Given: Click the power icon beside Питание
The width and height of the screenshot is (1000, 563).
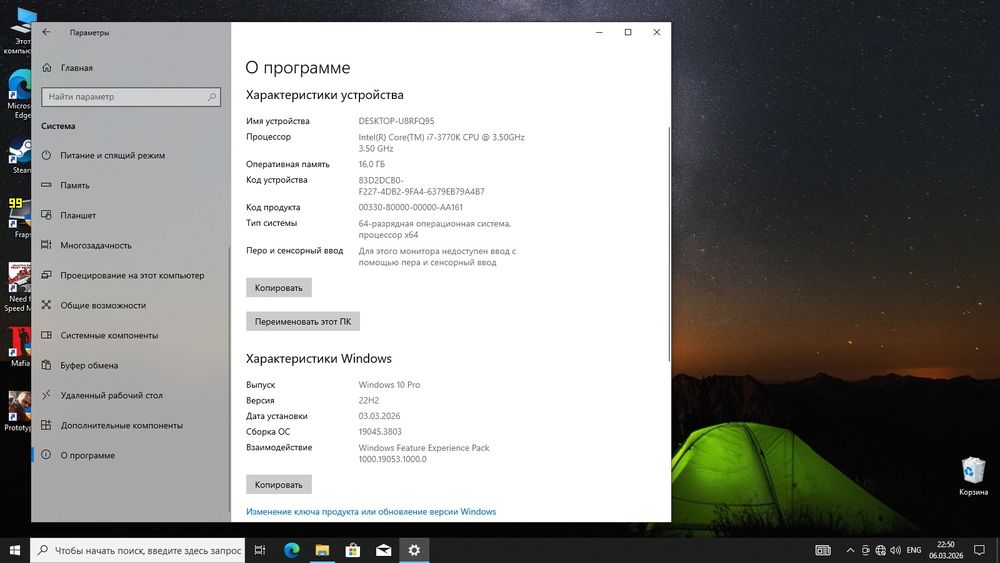Looking at the screenshot, I should coord(47,155).
